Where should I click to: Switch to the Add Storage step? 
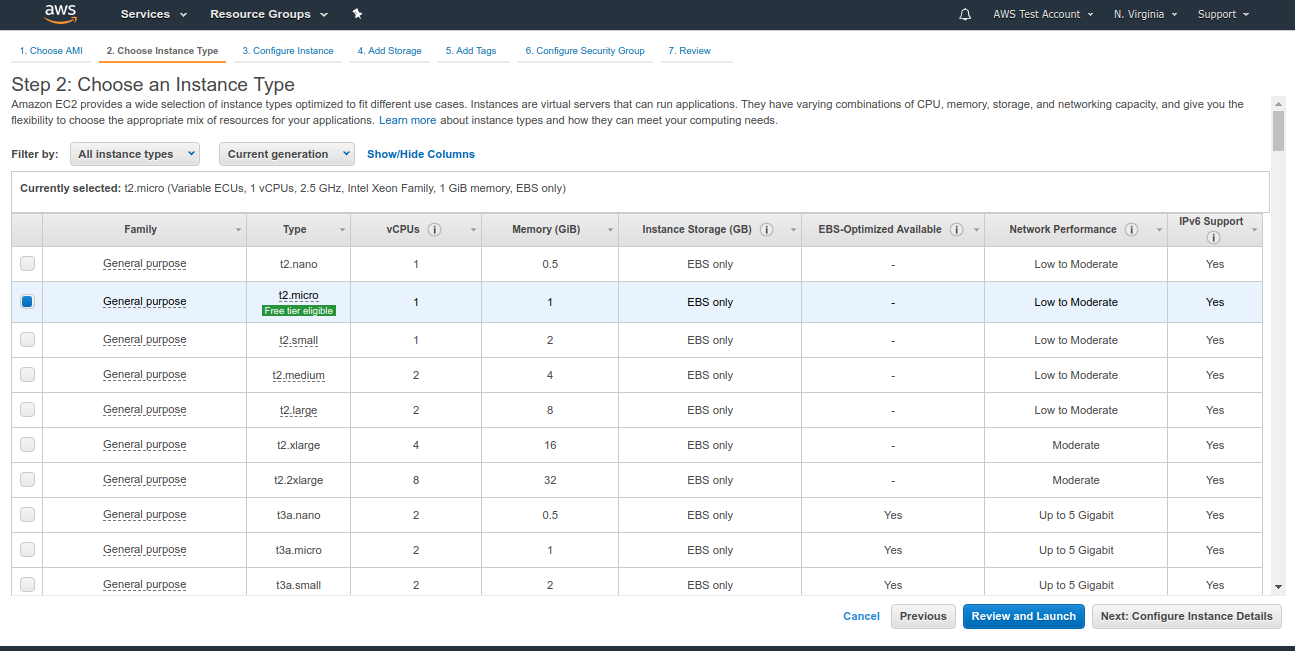click(389, 50)
